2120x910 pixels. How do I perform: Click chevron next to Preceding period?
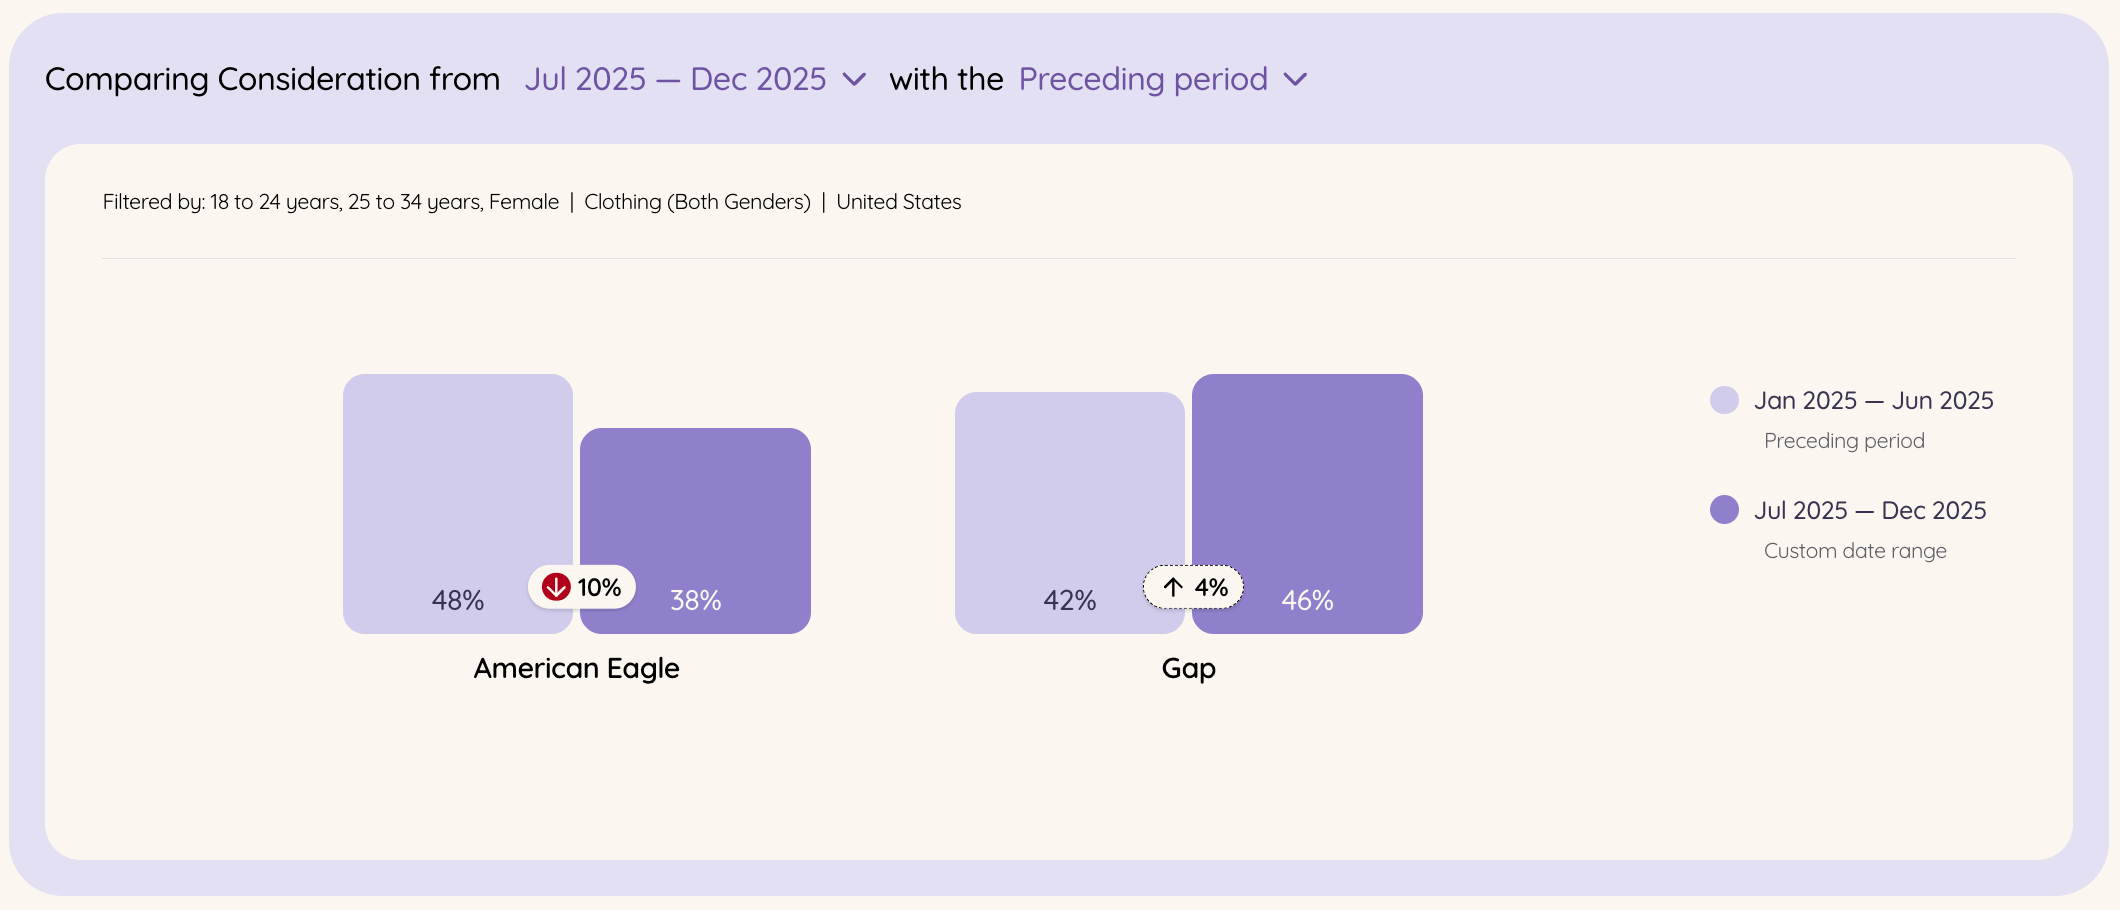tap(1295, 79)
